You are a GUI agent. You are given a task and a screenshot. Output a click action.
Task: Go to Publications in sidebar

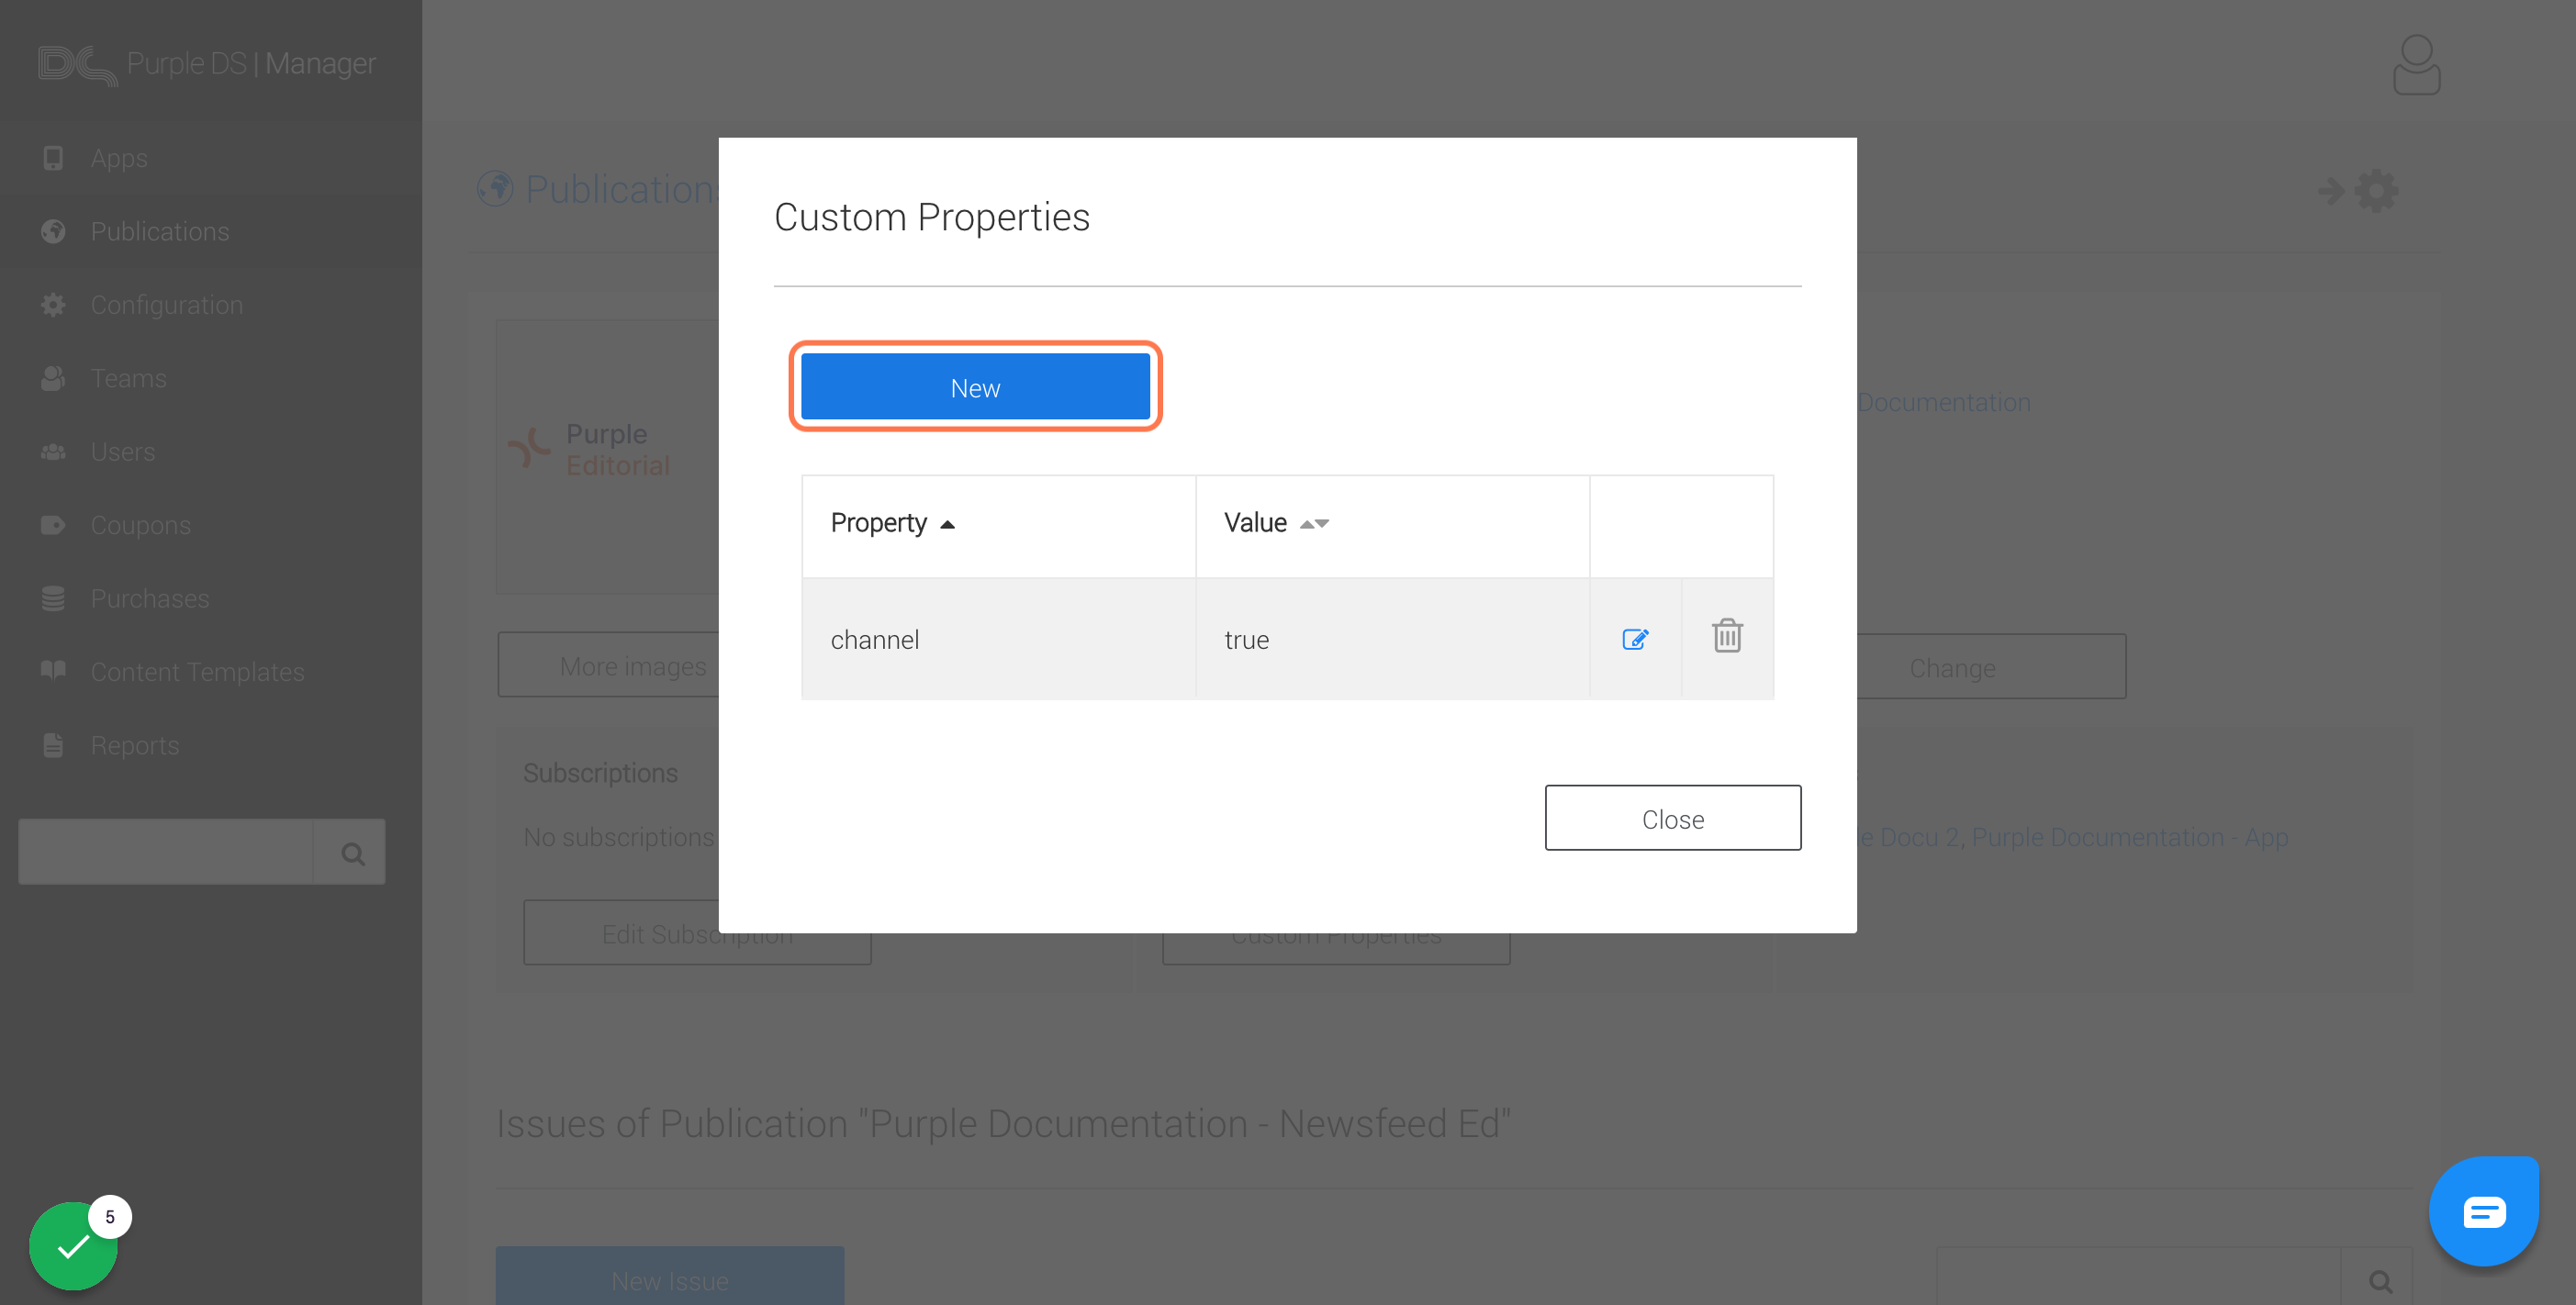pyautogui.click(x=160, y=231)
